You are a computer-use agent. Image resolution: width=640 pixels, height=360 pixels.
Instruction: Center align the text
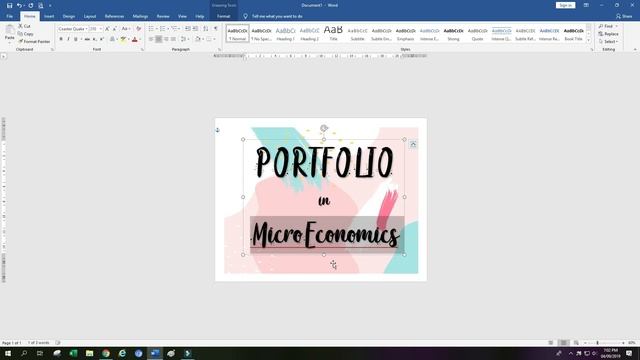tap(158, 39)
